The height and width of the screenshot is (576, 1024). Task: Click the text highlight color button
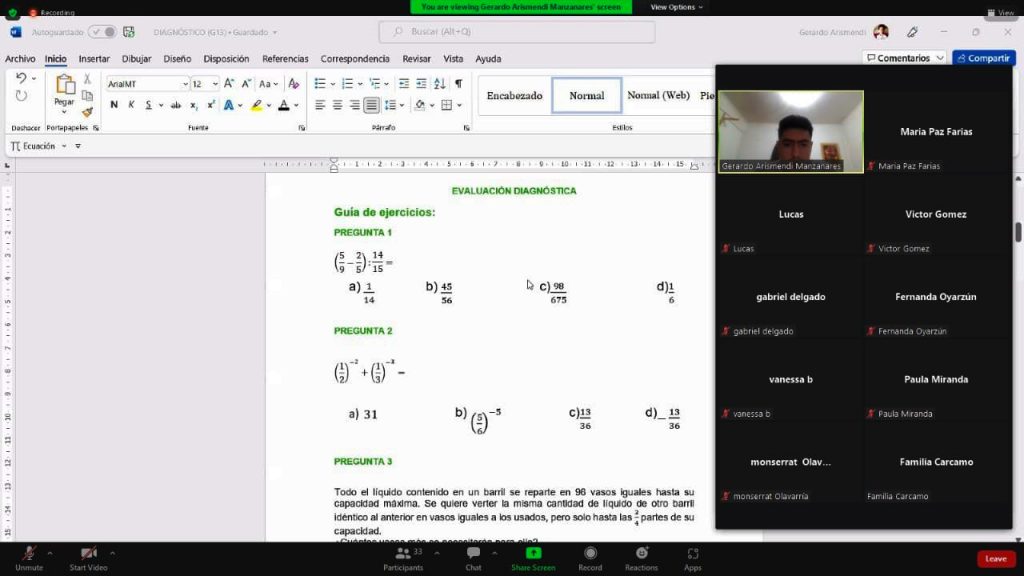click(x=257, y=105)
